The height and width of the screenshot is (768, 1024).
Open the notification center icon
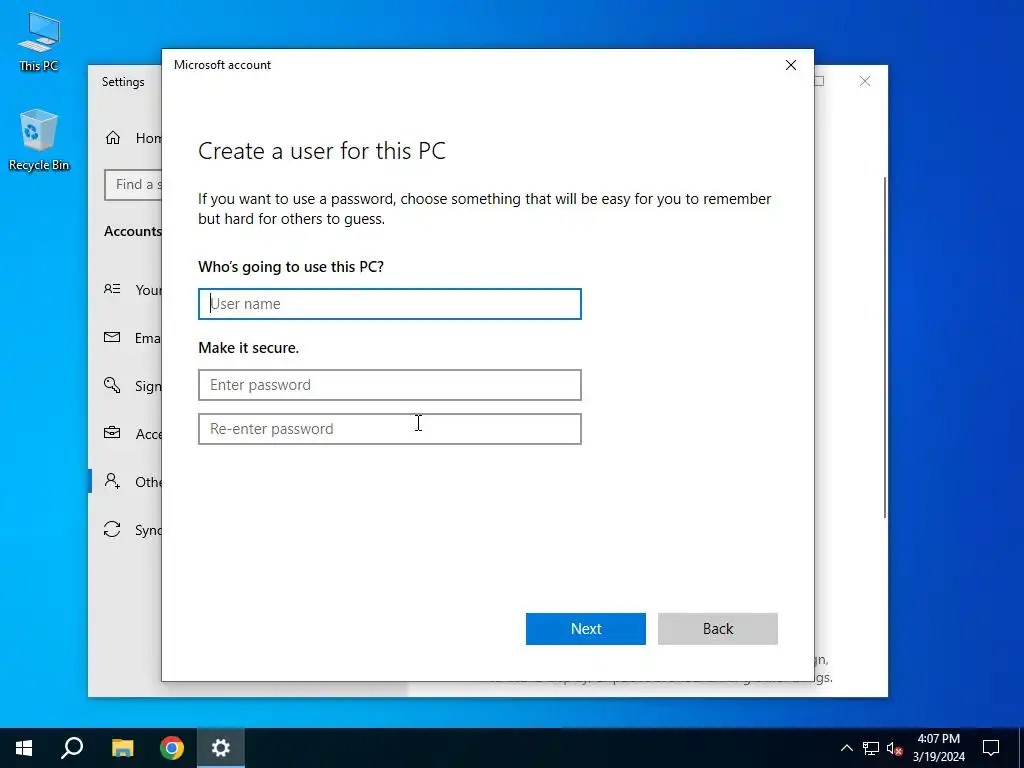tap(991, 748)
